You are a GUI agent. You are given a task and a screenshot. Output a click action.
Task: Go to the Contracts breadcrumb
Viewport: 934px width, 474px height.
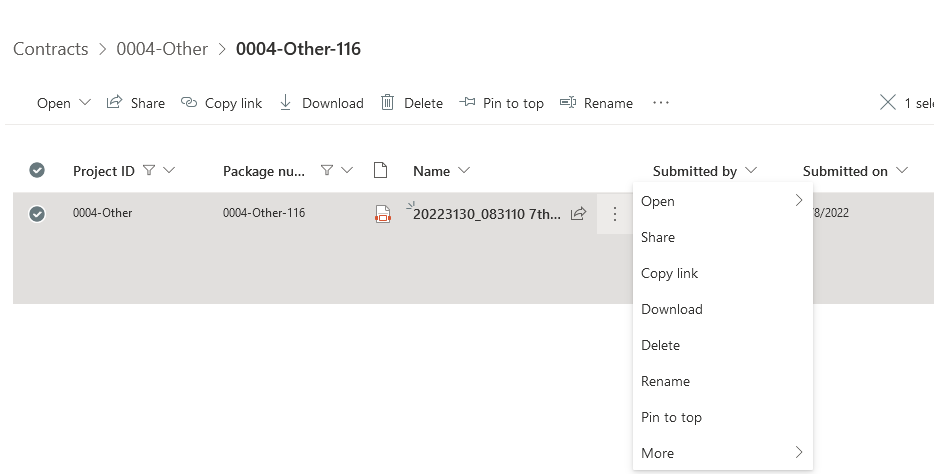click(51, 49)
